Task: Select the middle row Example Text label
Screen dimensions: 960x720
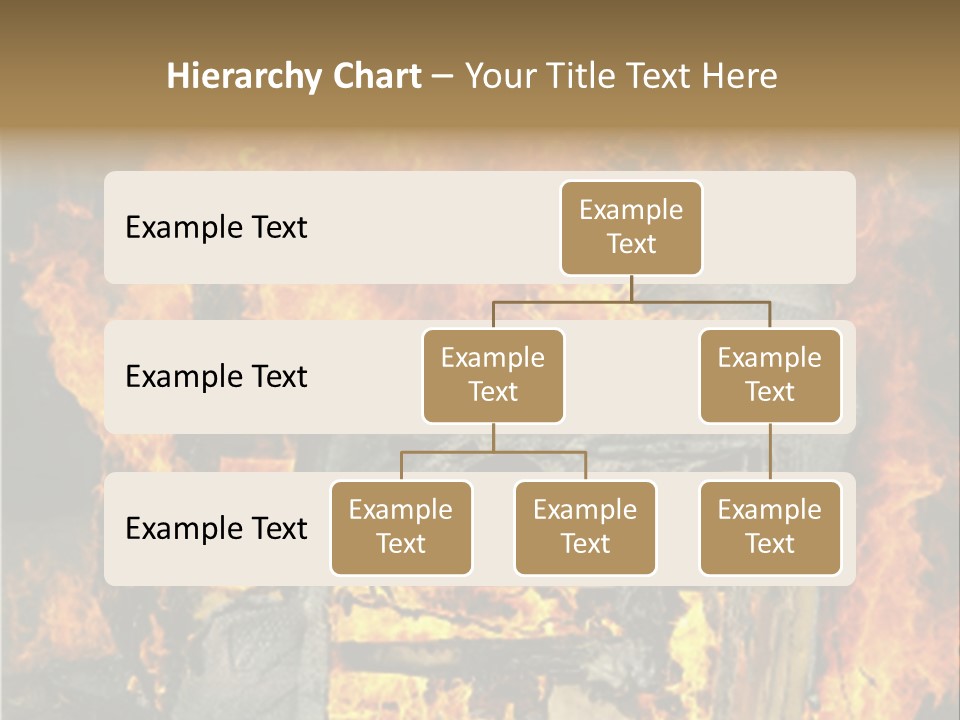Action: tap(216, 376)
